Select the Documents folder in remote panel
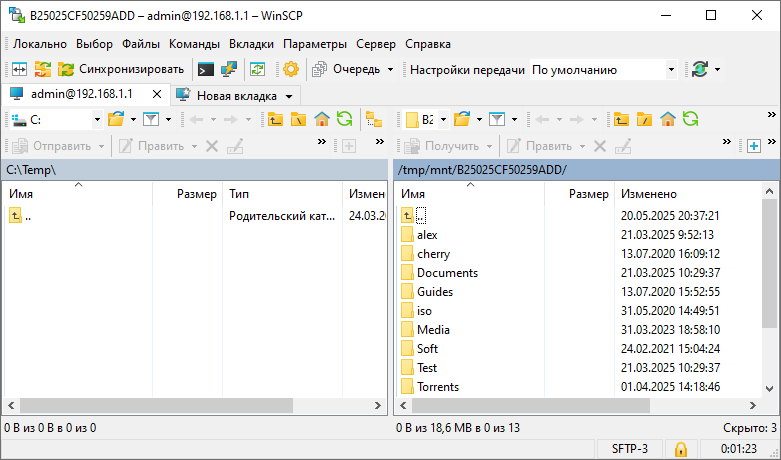 pyautogui.click(x=447, y=273)
